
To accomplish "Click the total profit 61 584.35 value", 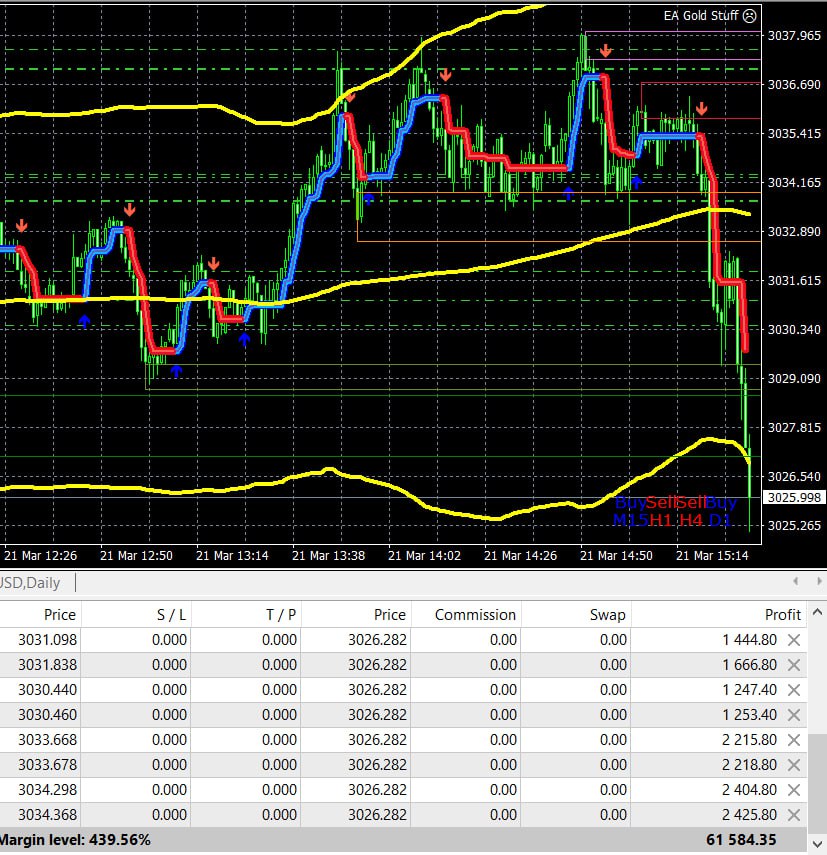I will pos(741,840).
